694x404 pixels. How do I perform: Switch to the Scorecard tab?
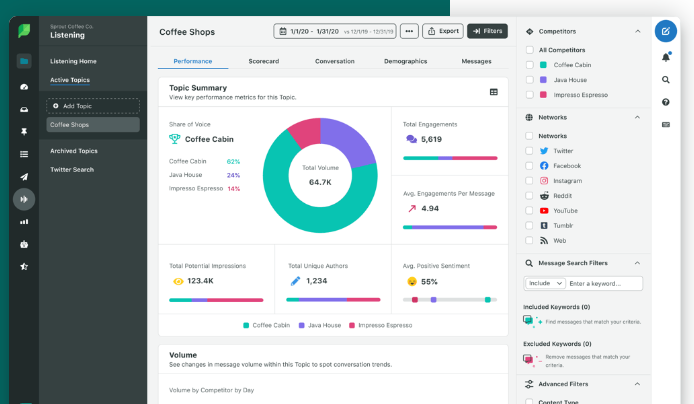tap(264, 61)
